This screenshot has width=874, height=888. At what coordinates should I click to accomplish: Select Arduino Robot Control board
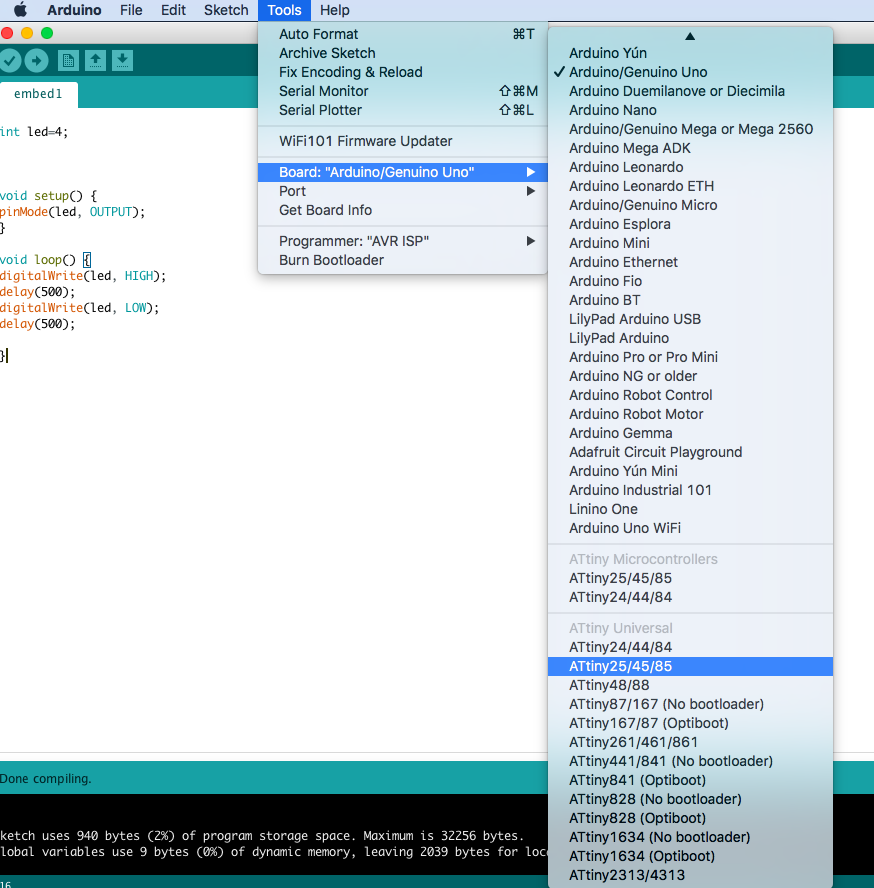(690, 395)
